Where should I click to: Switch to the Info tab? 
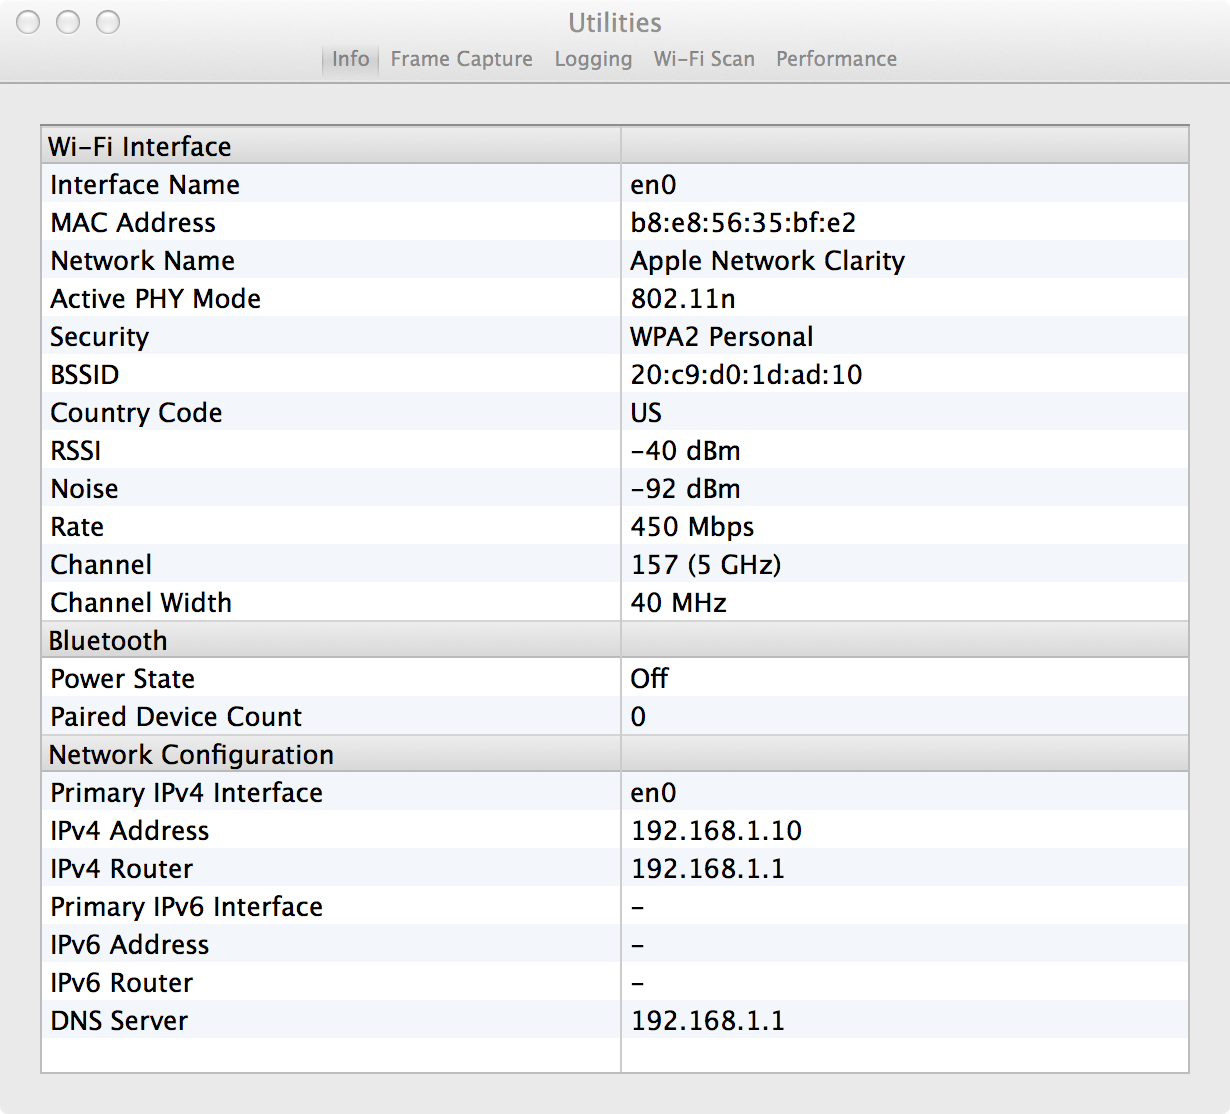[x=350, y=59]
